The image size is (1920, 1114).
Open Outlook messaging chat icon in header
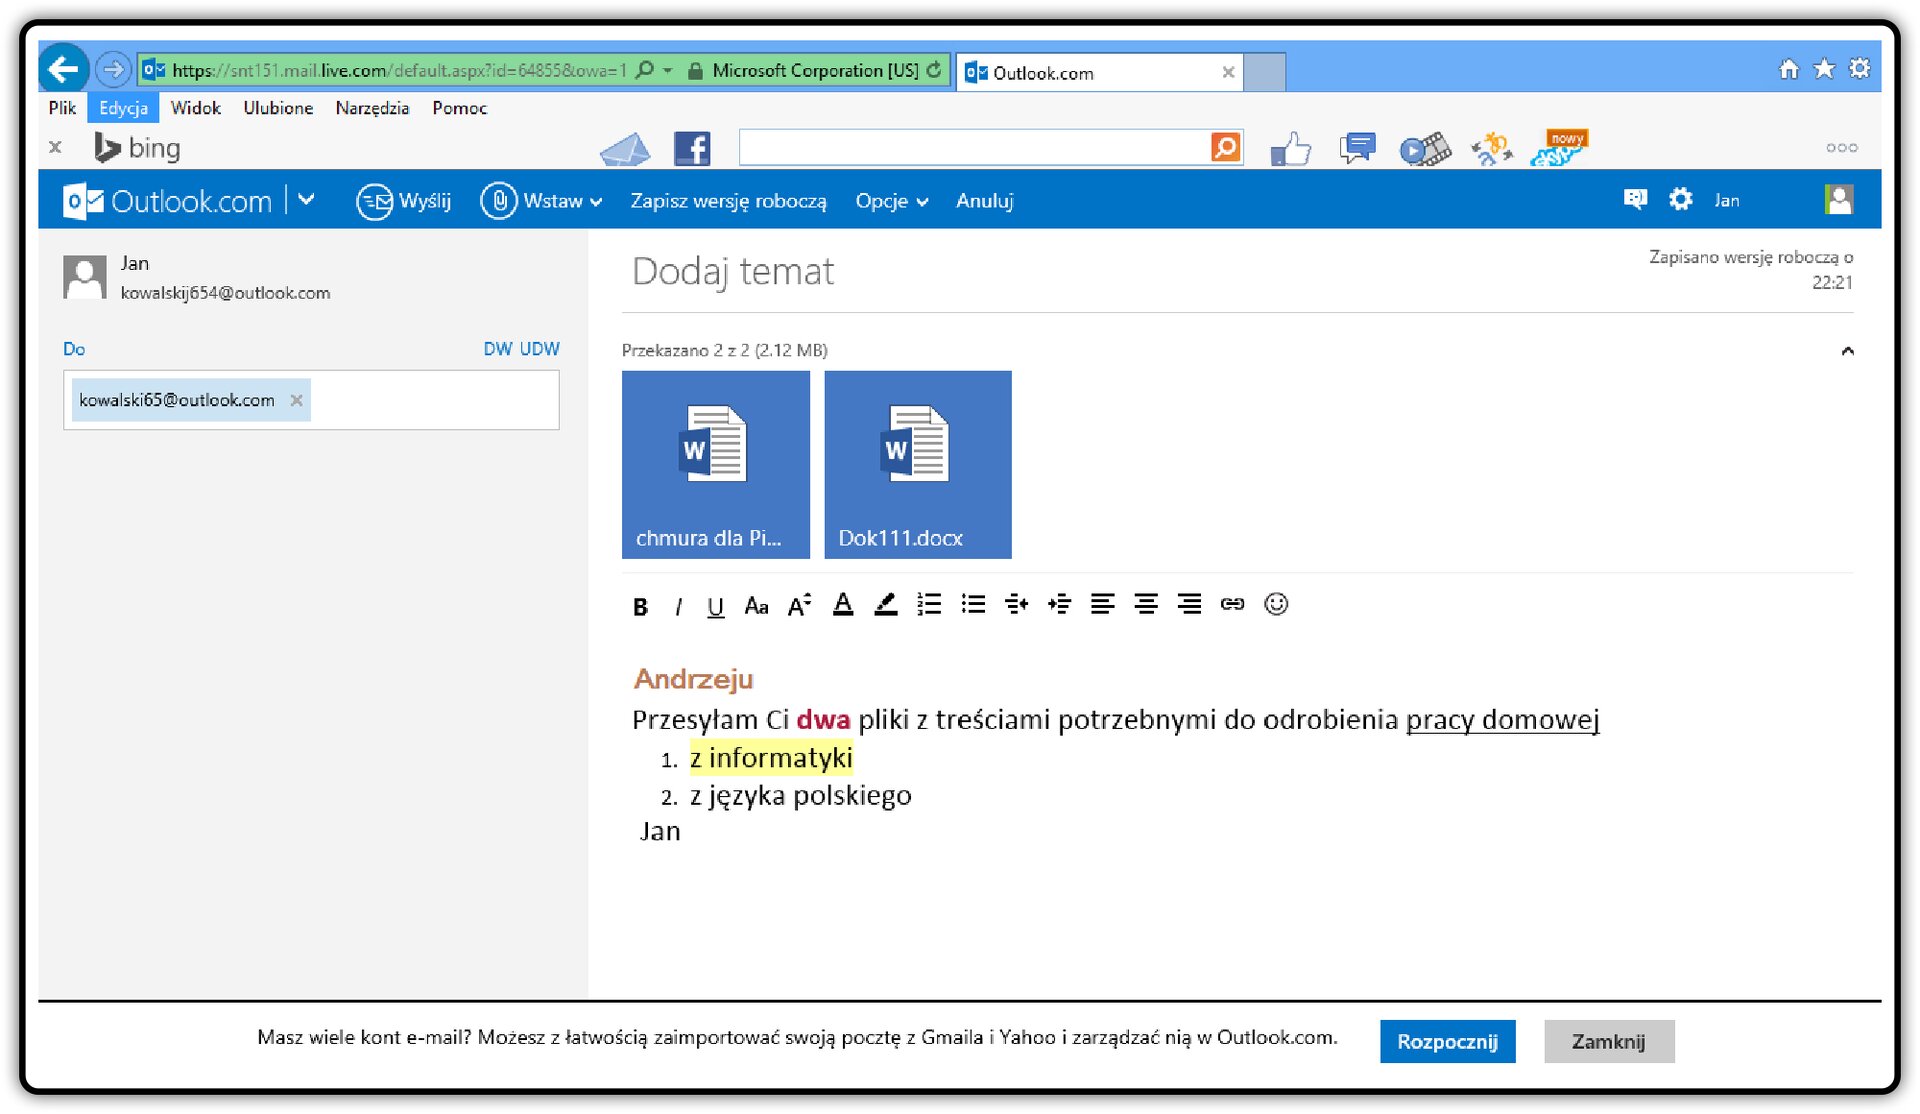1635,200
